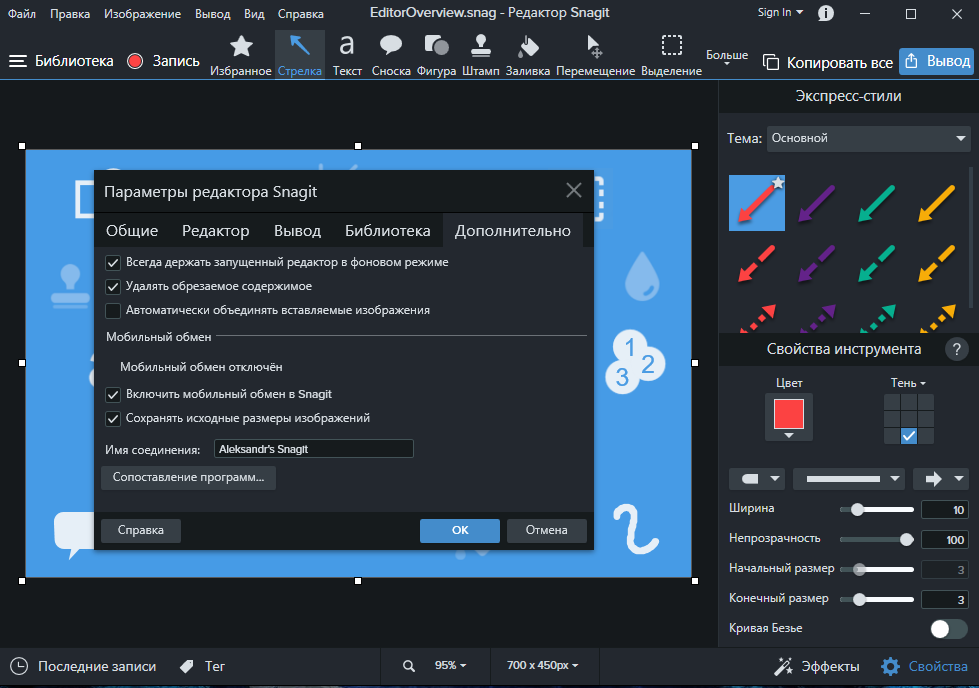
Task: Click the Отмена button
Action: coord(546,531)
